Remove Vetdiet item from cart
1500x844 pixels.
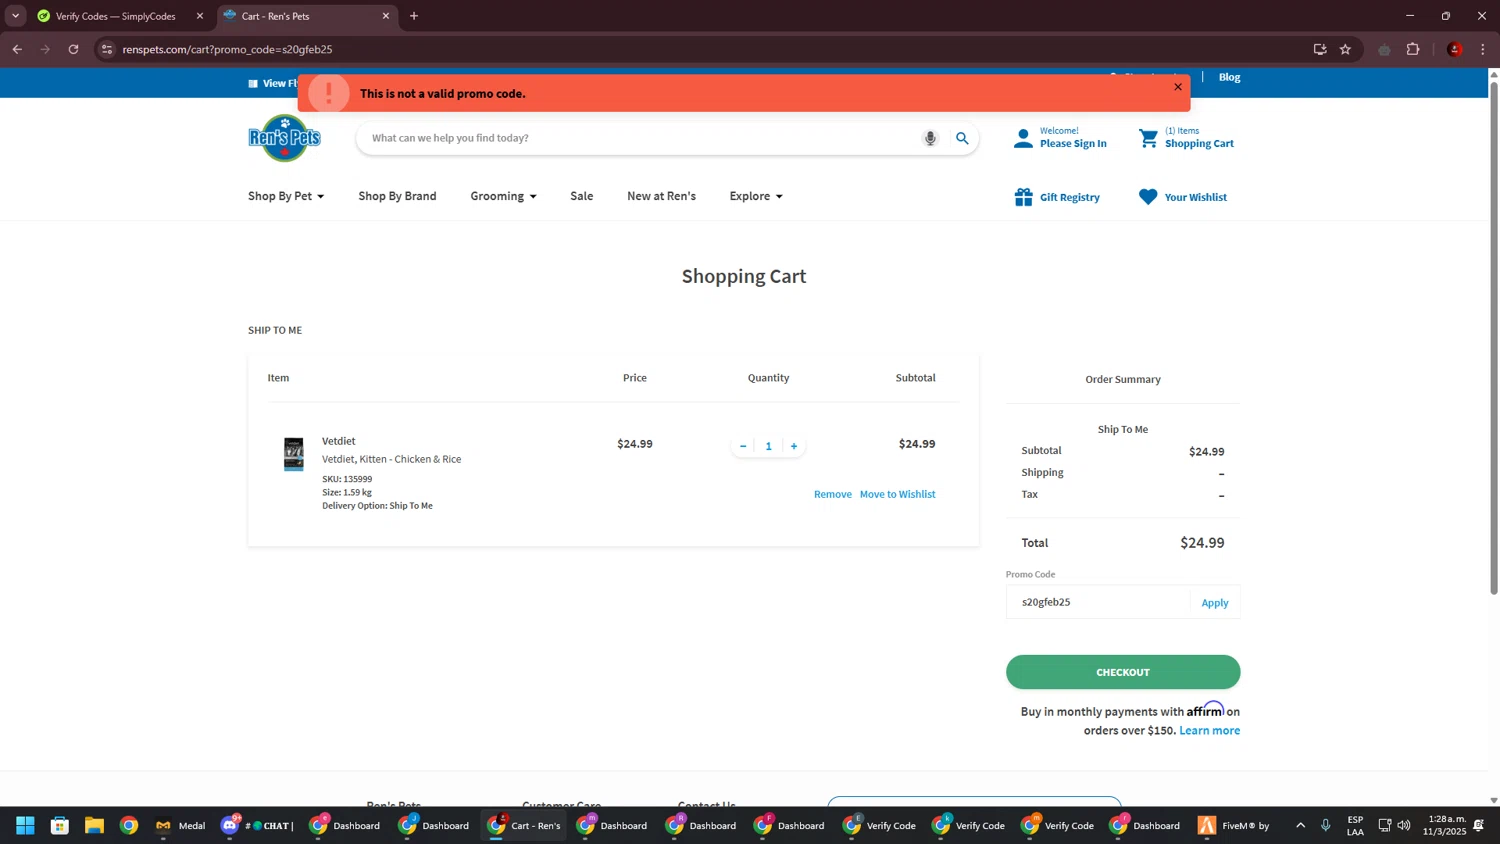tap(832, 494)
